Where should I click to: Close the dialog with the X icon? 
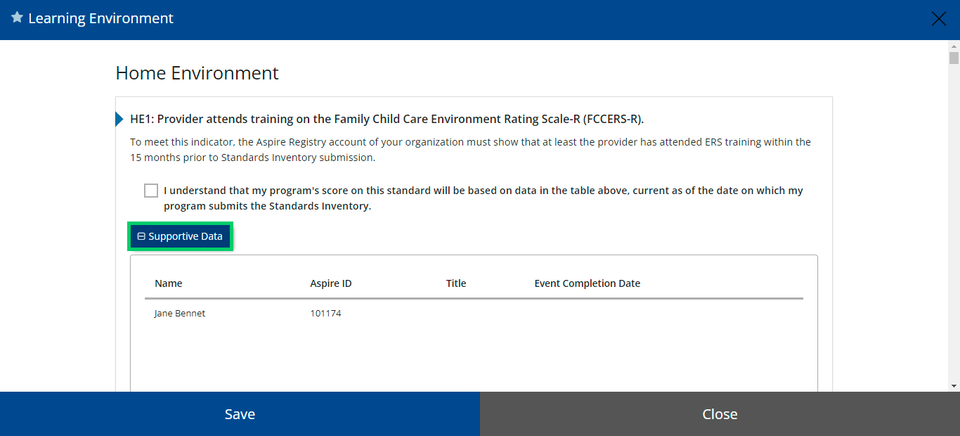pyautogui.click(x=939, y=19)
